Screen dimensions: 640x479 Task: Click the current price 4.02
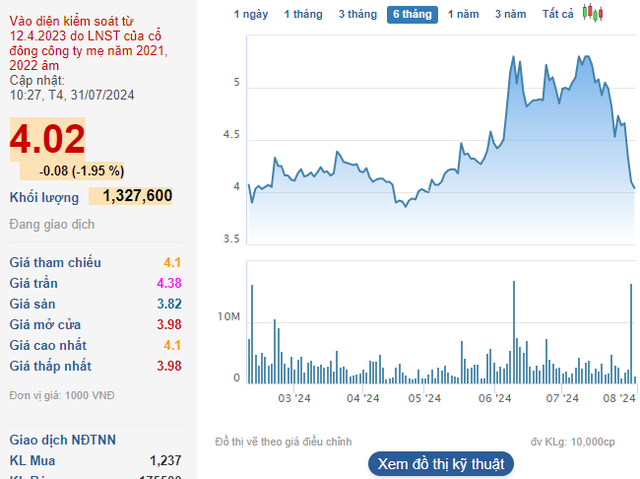[x=47, y=139]
